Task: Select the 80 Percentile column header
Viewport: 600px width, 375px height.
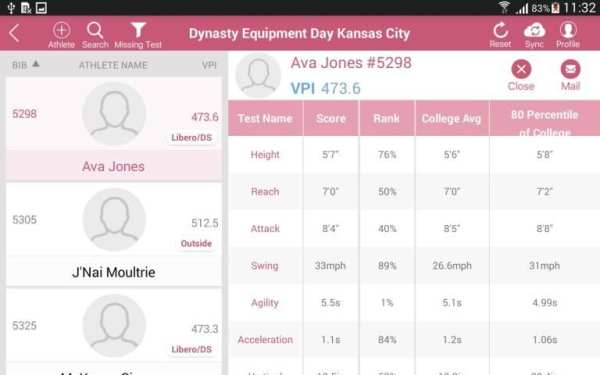Action: [x=545, y=118]
